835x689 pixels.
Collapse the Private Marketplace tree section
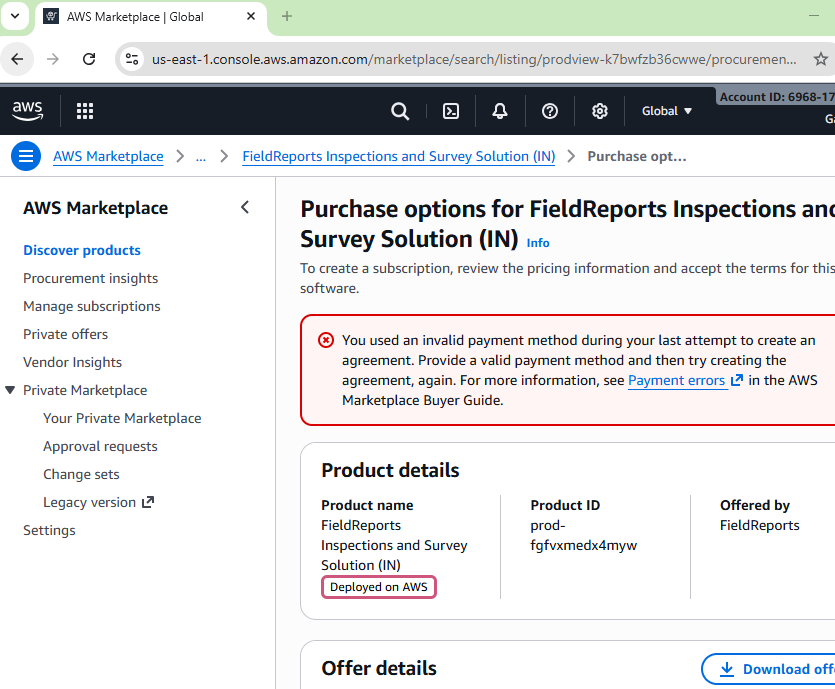10,390
